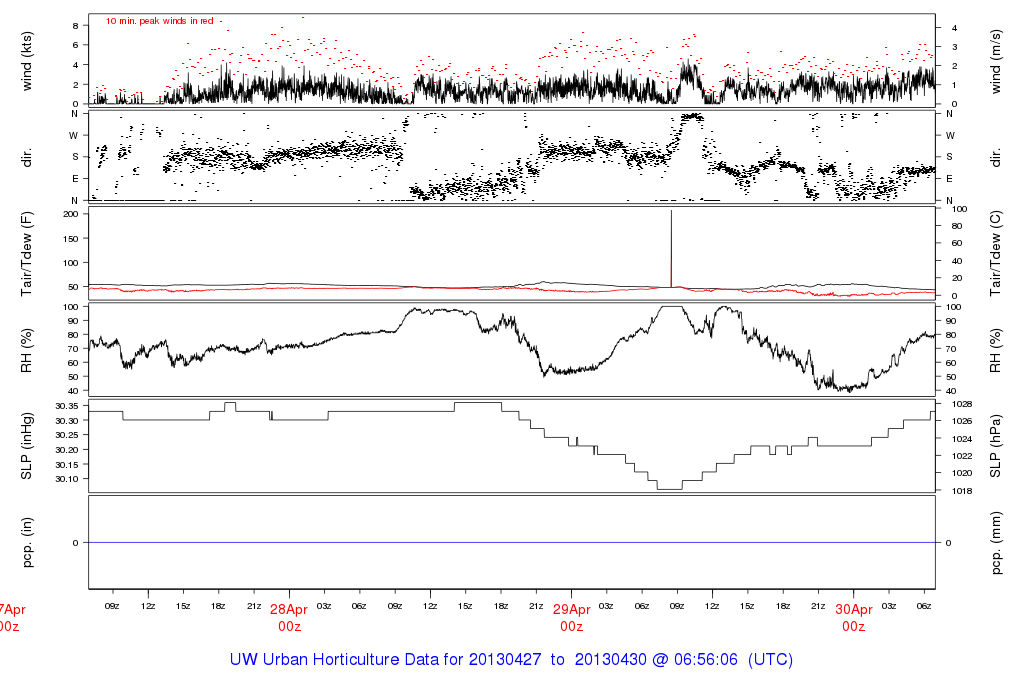Select the 29Apr 00z date marker

pos(571,617)
